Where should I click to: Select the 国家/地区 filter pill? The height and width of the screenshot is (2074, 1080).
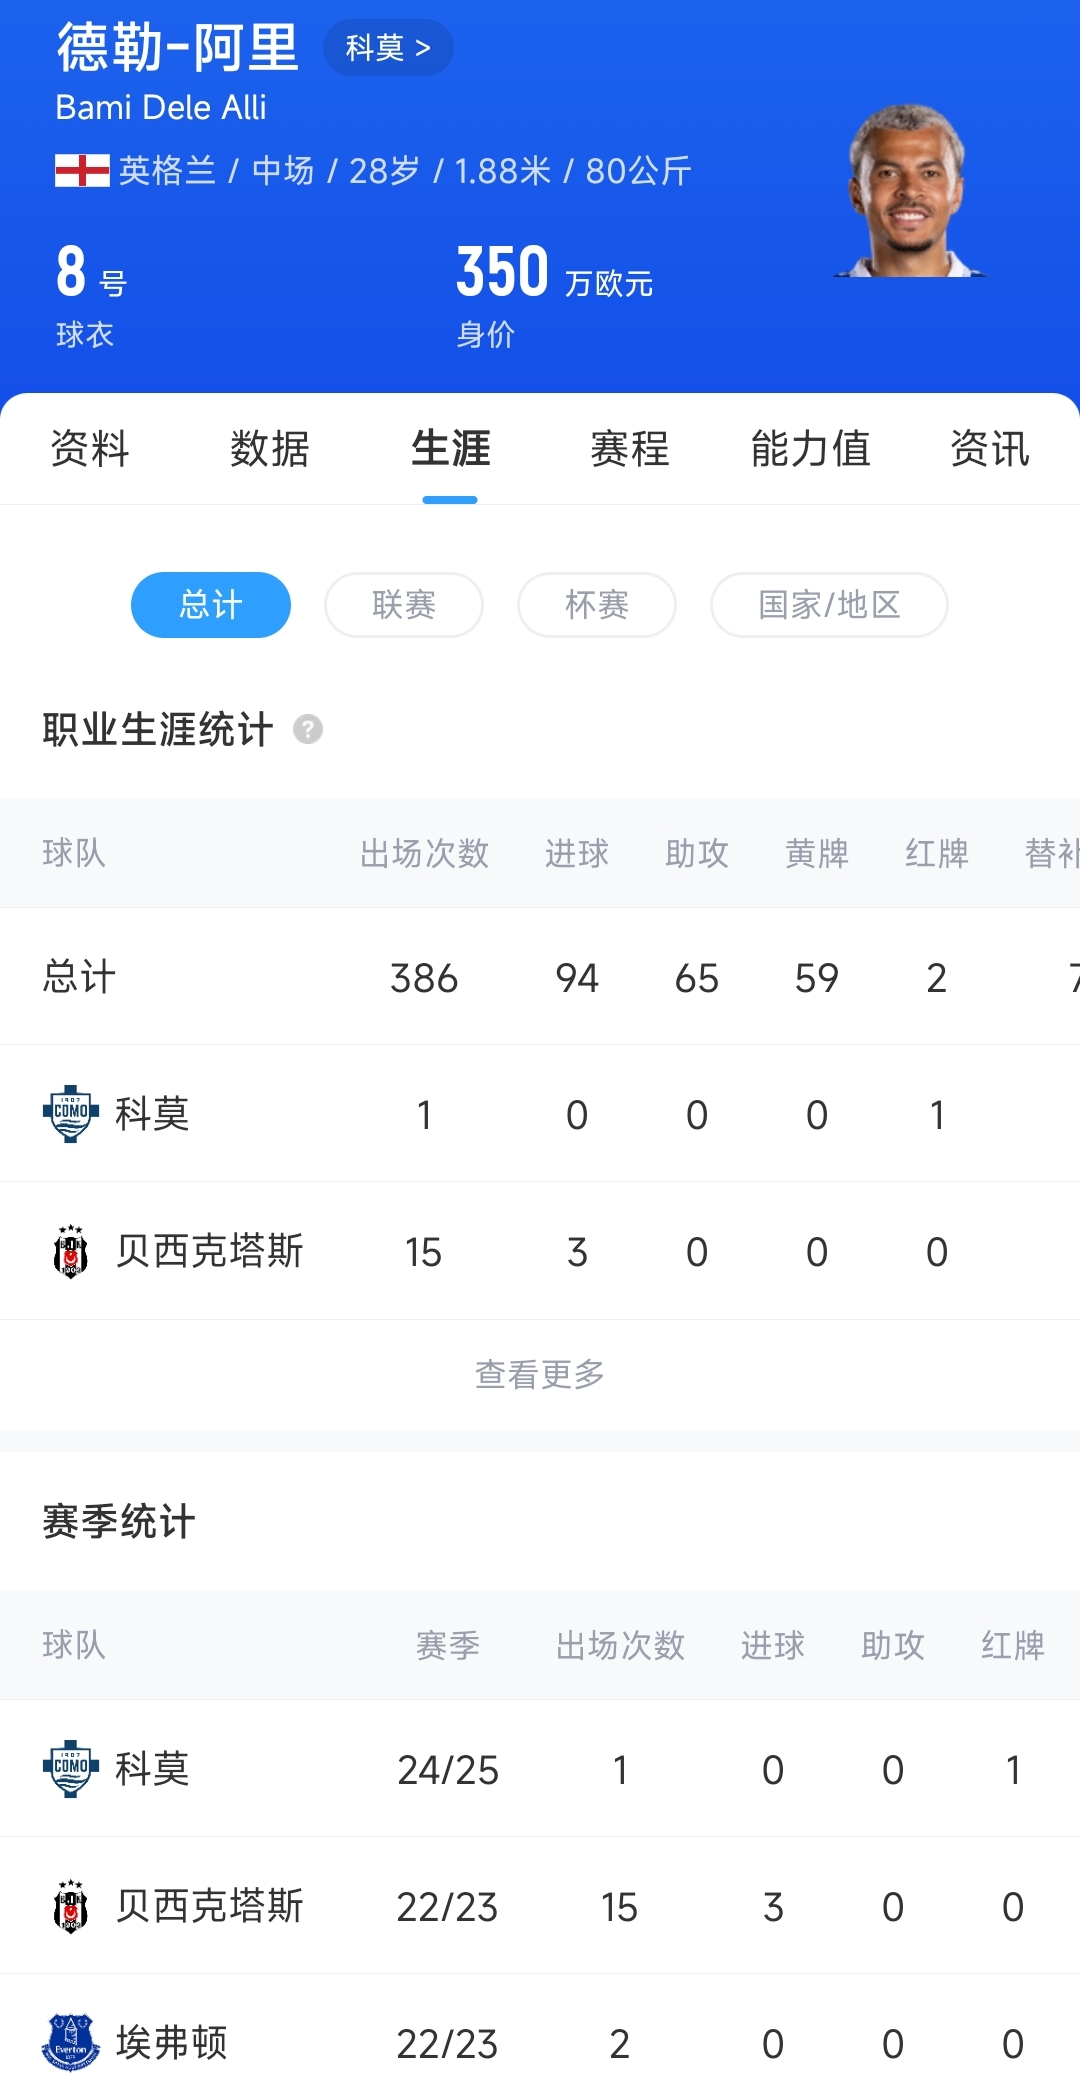tap(829, 605)
